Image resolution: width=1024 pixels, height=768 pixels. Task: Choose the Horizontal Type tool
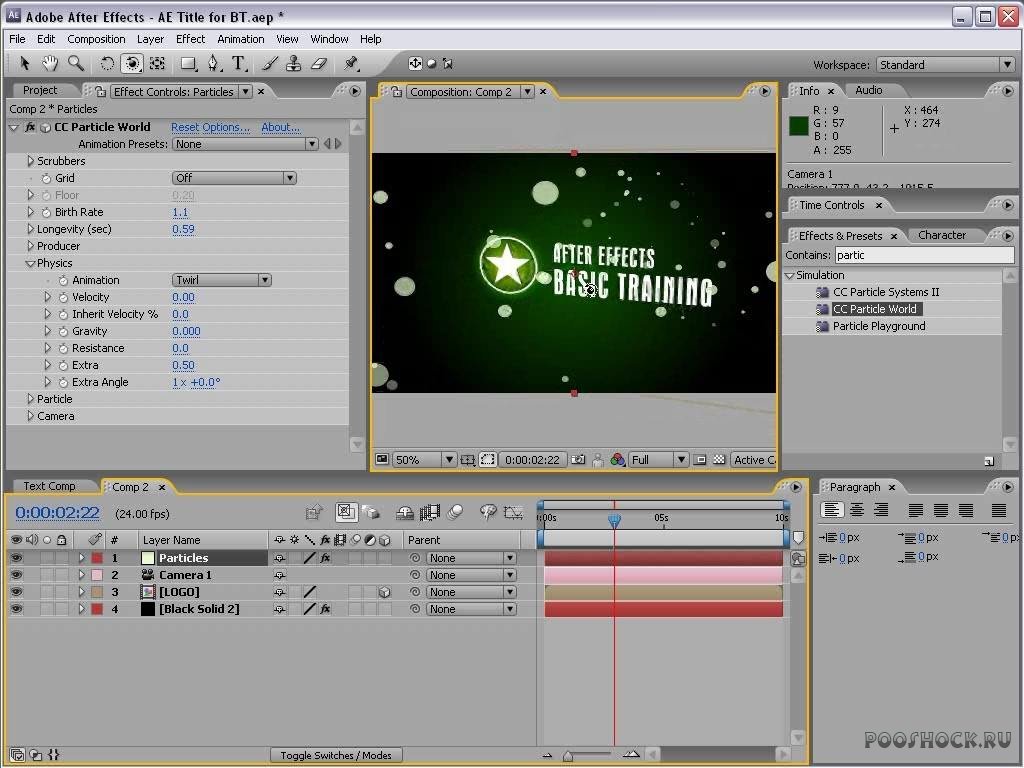click(239, 64)
